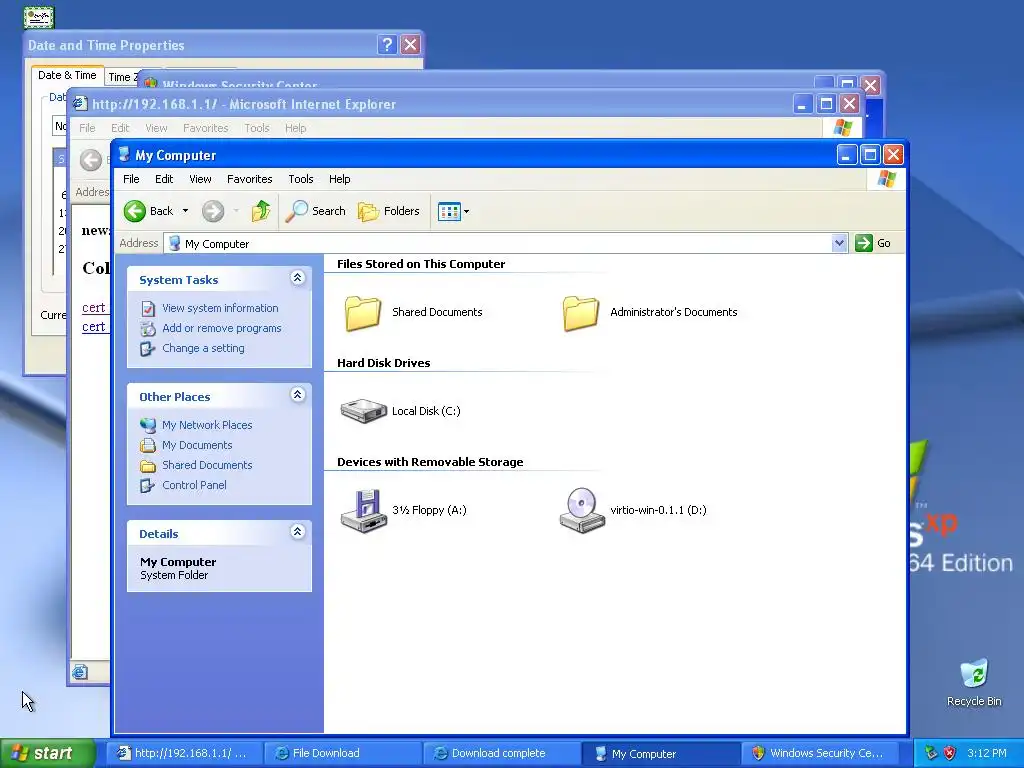
Task: Click the clock showing 3:12 PM
Action: [x=987, y=753]
